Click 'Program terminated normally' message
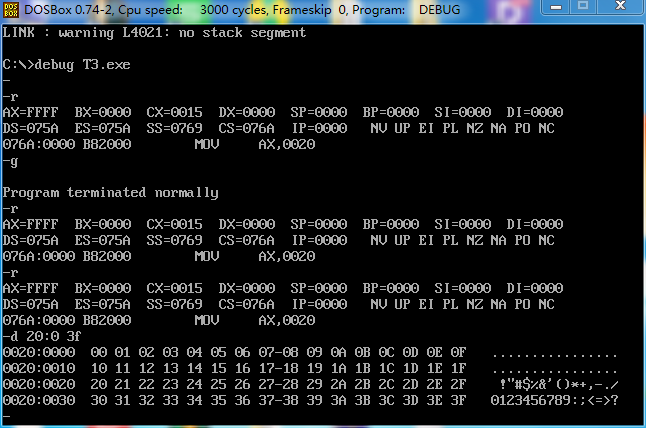The image size is (646, 428). [x=110, y=193]
